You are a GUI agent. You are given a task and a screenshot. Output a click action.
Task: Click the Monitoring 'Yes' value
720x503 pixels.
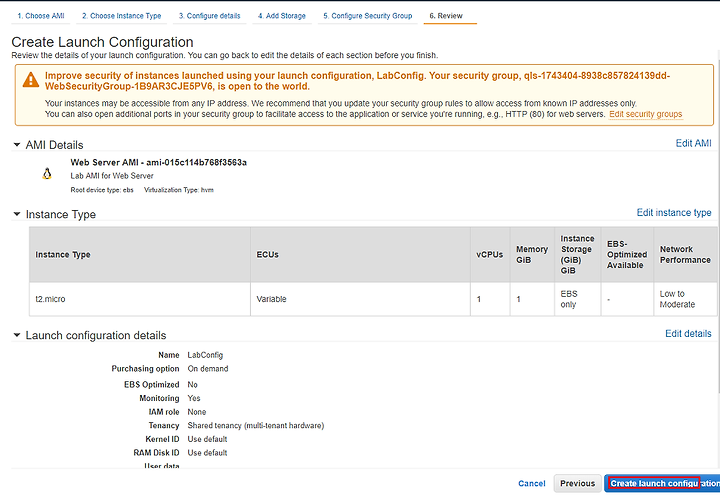tap(194, 398)
